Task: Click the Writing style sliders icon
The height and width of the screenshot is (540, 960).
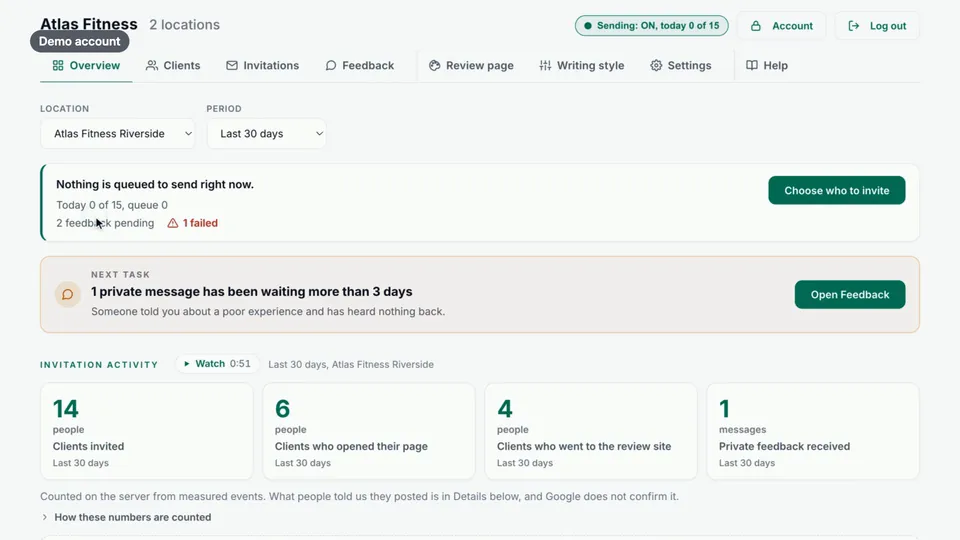Action: [x=545, y=66]
